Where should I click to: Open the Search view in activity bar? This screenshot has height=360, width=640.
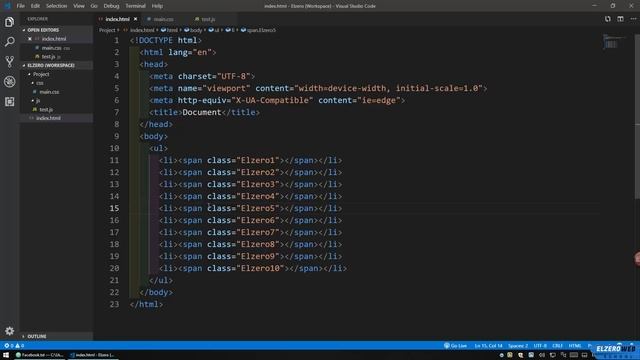pyautogui.click(x=9, y=42)
